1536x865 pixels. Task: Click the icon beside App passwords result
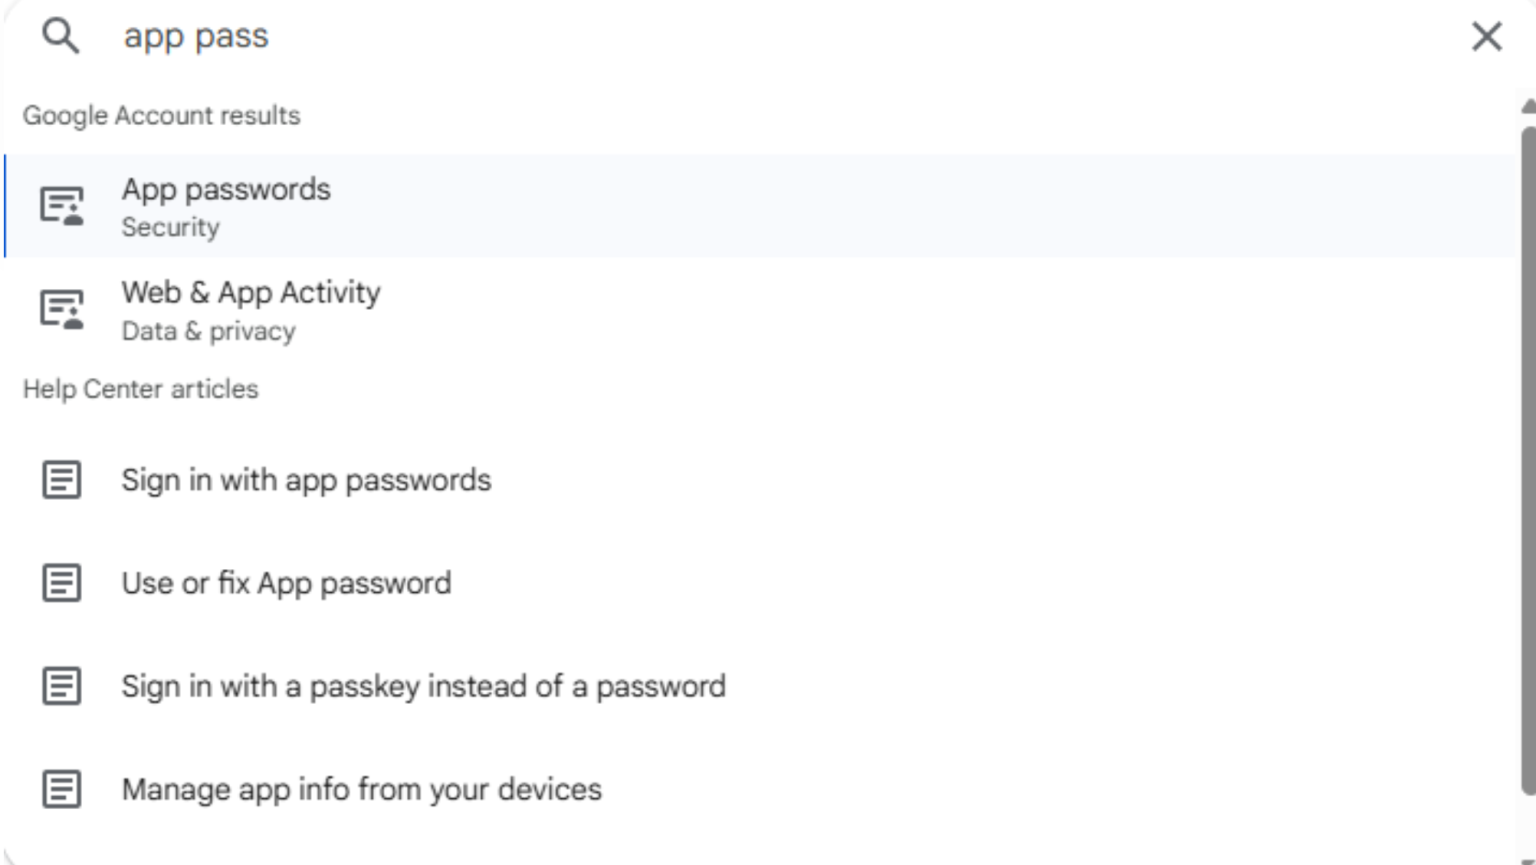point(62,206)
